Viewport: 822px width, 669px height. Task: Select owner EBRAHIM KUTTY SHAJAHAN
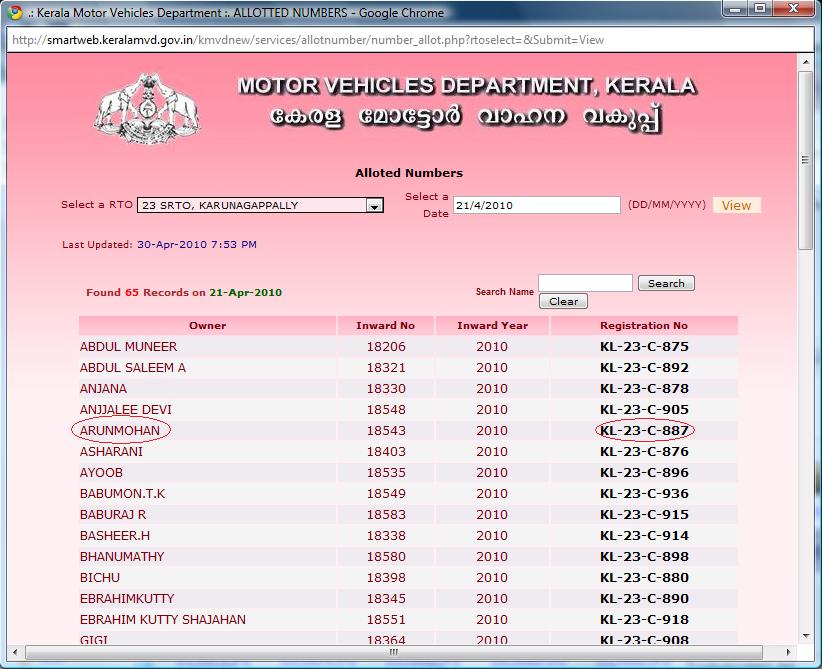point(163,619)
